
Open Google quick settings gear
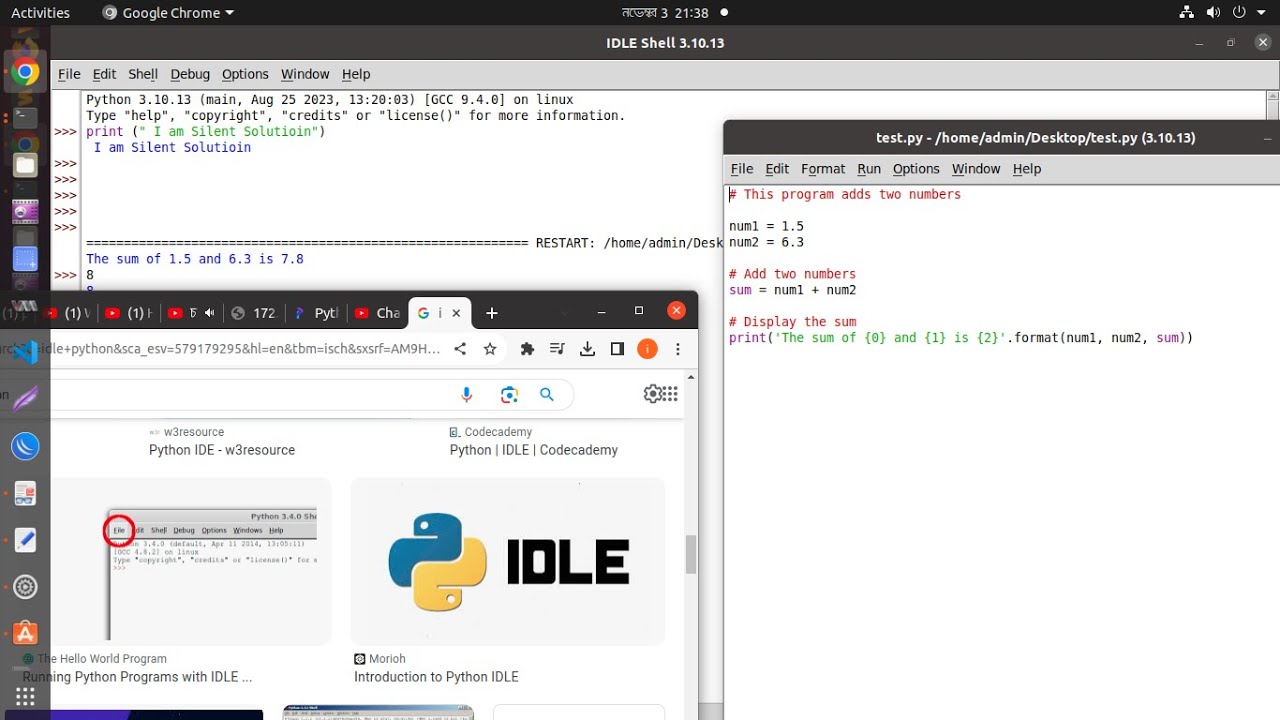[652, 394]
